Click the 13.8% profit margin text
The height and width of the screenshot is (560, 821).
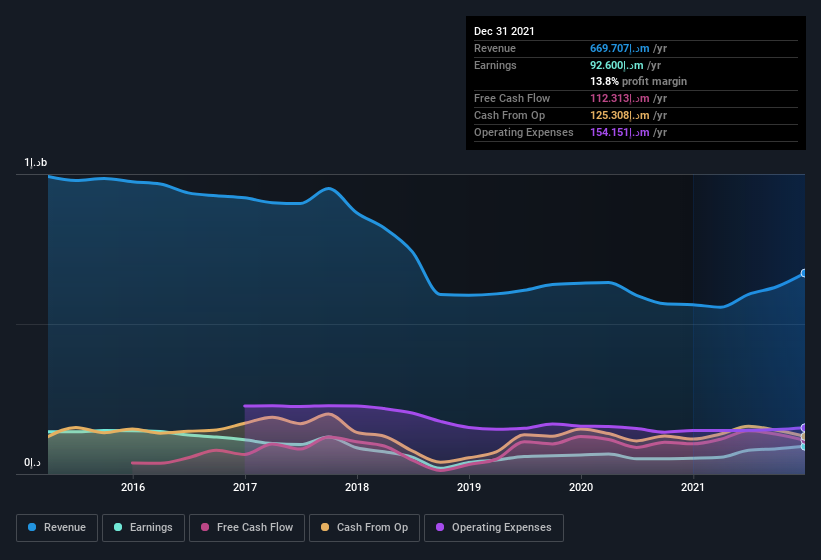tap(638, 81)
